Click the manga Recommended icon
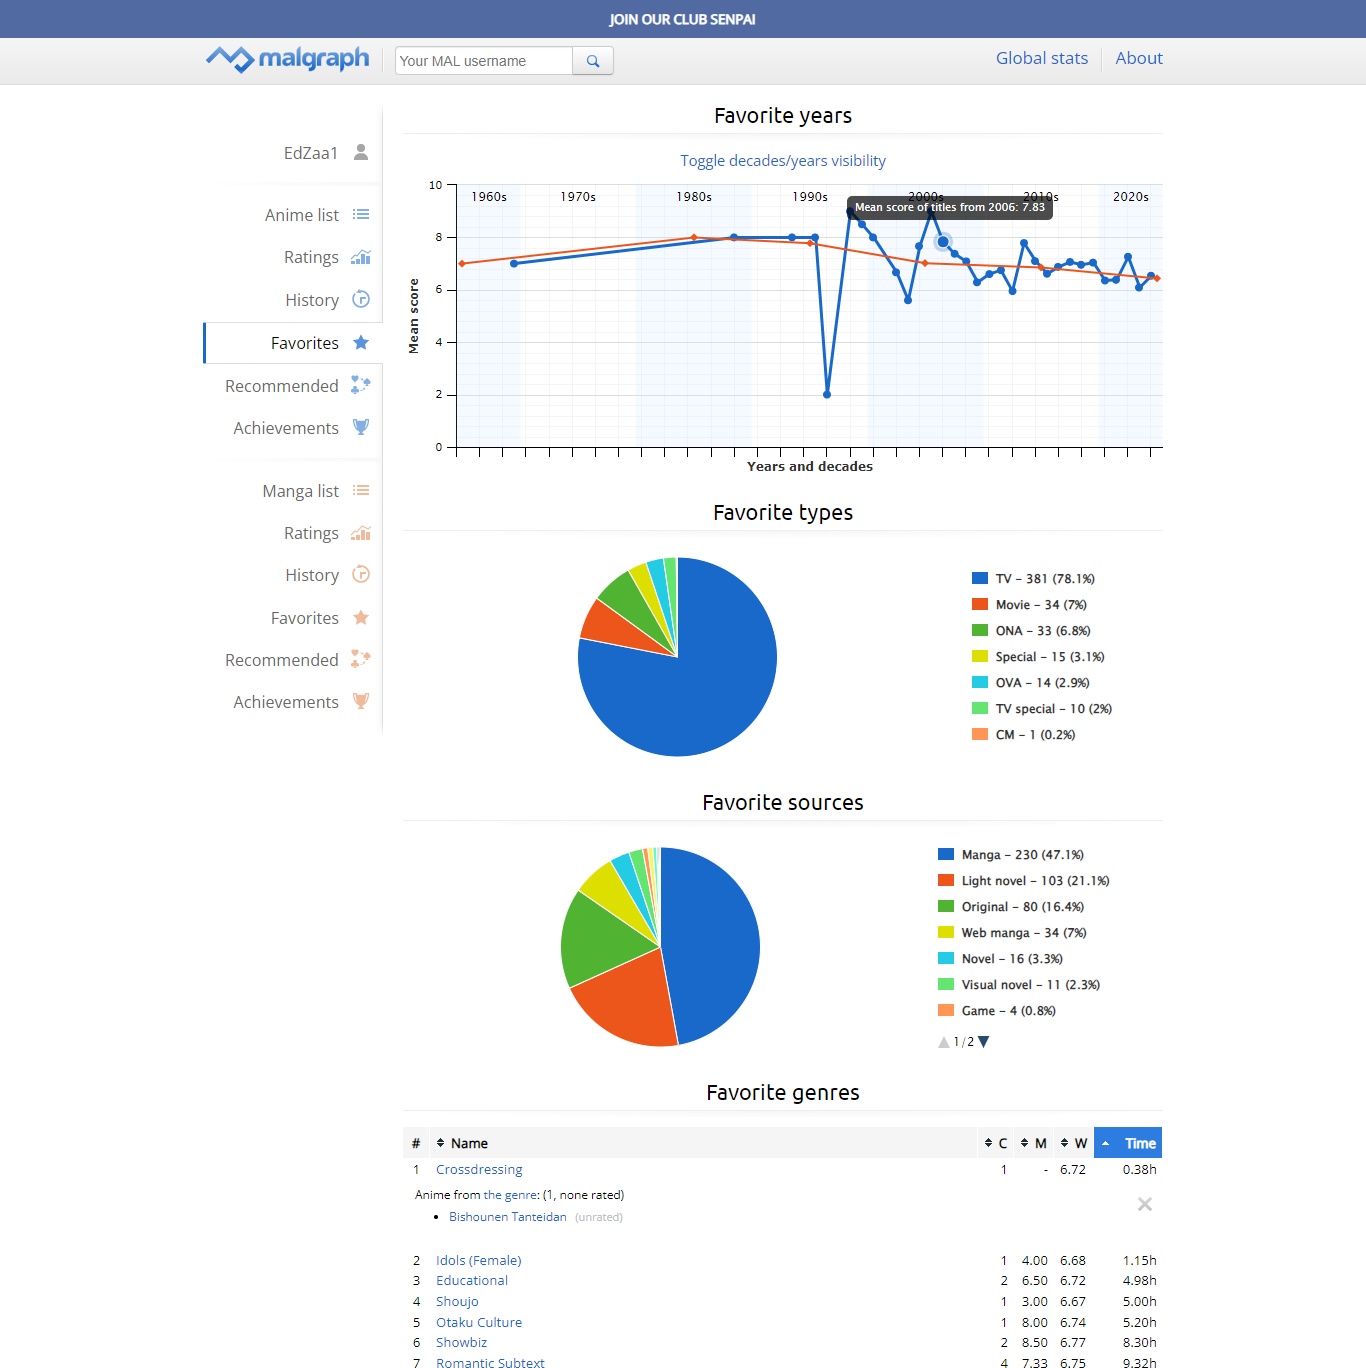 point(361,659)
